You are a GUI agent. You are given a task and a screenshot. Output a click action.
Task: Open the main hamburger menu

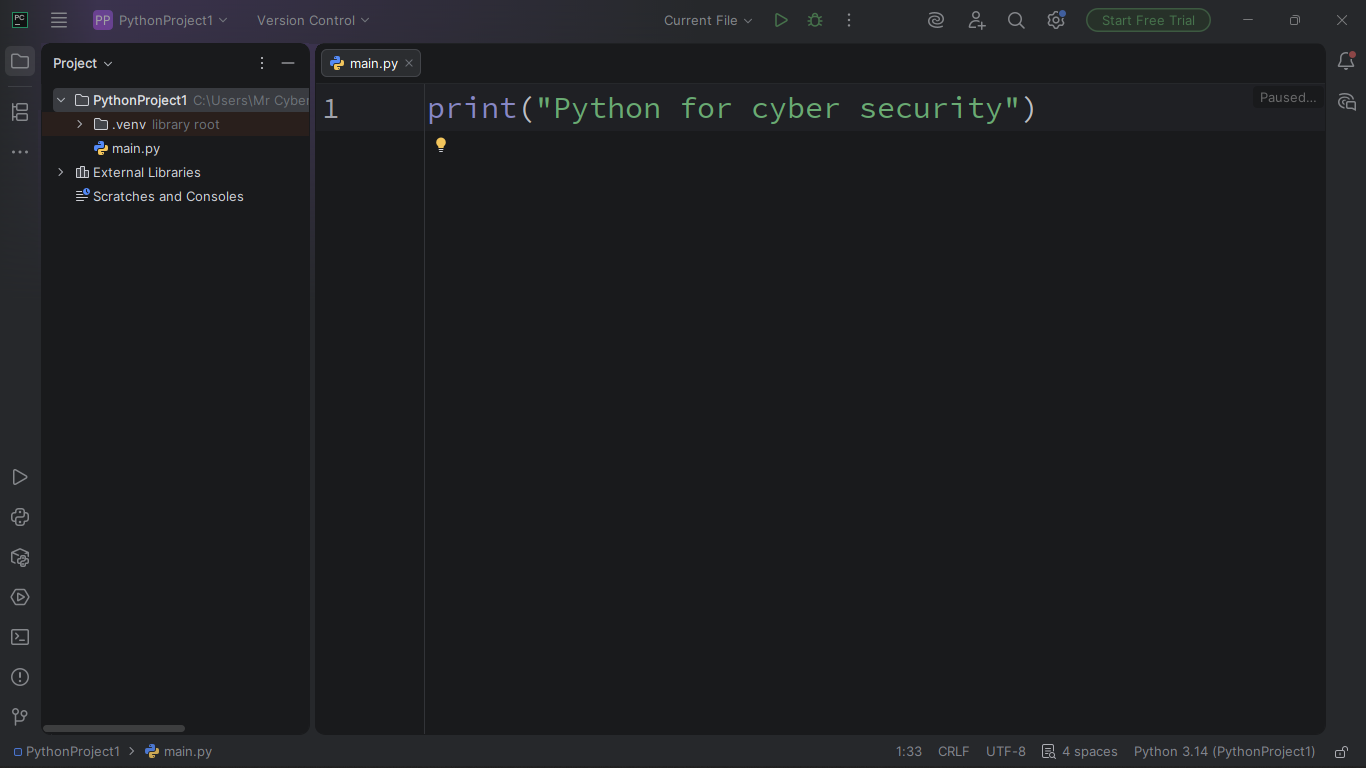(59, 20)
